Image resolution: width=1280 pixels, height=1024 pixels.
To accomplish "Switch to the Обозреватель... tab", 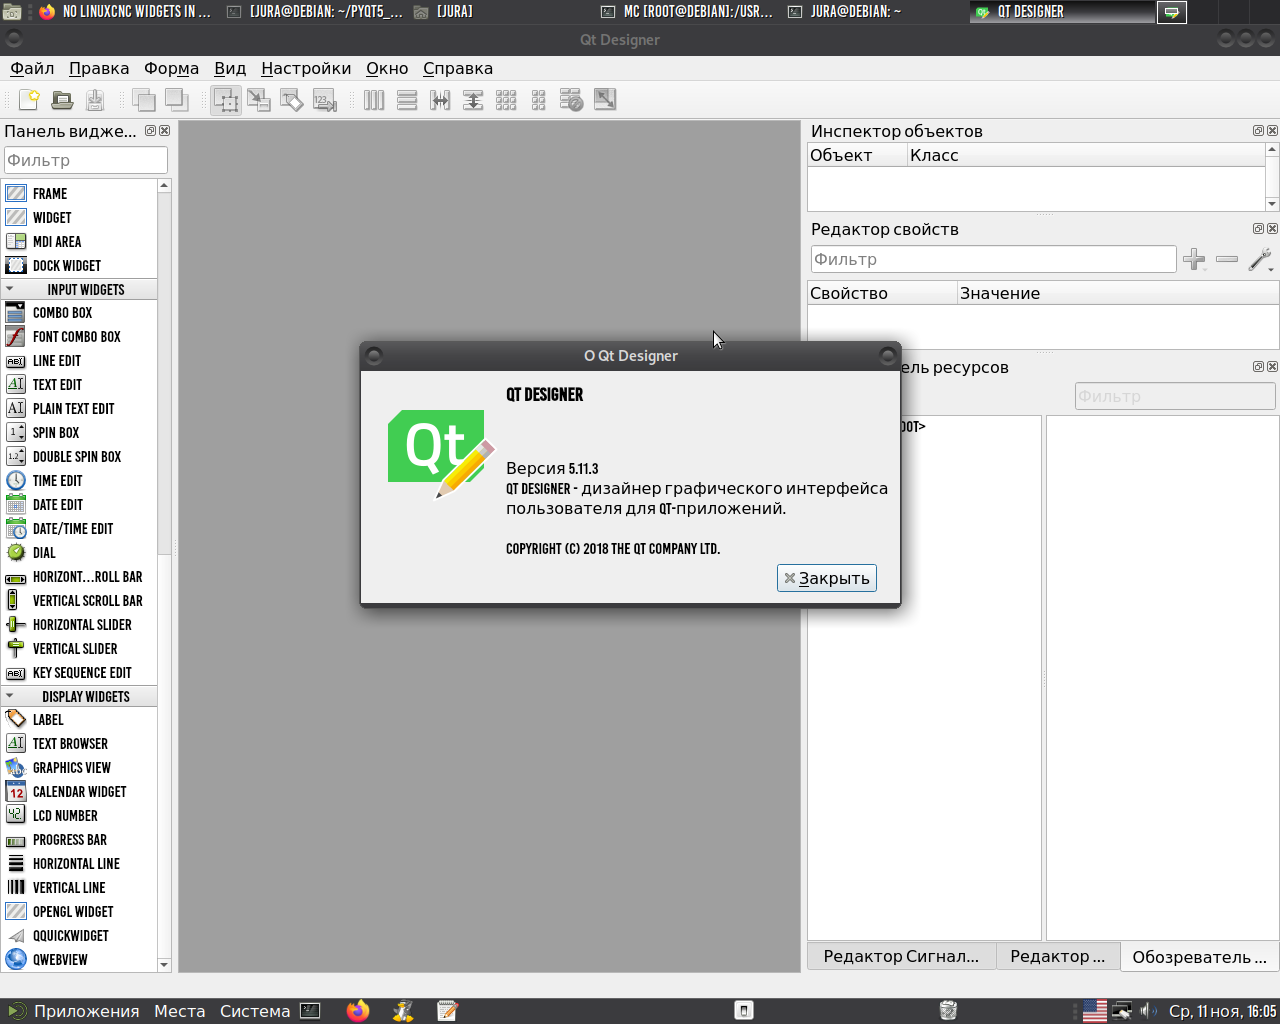I will (1199, 957).
